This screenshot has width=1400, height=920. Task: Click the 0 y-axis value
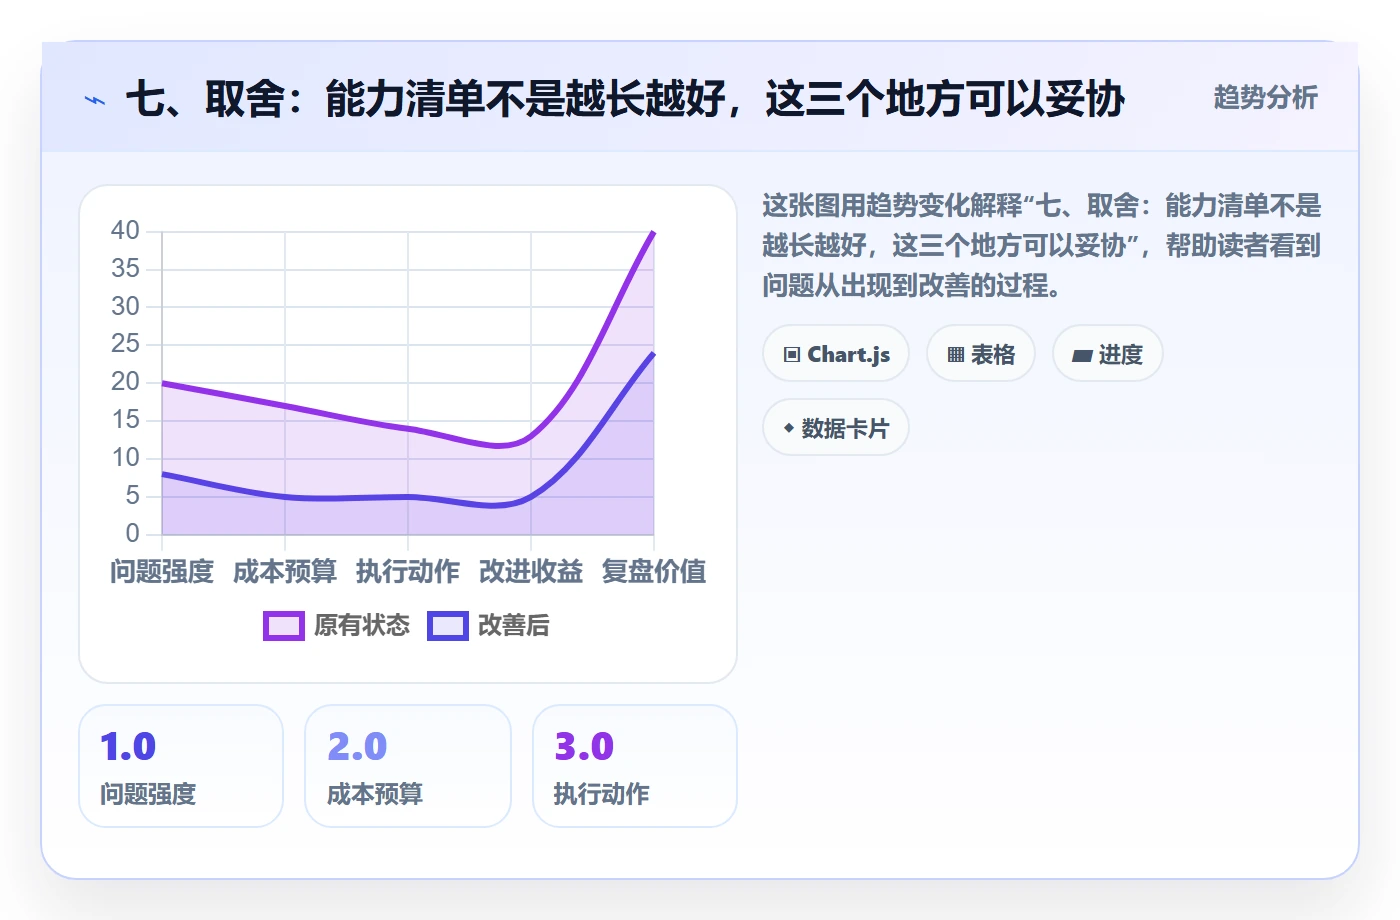(x=132, y=533)
